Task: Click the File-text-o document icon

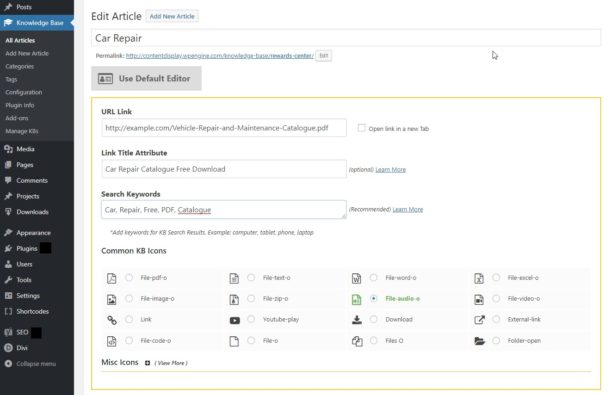Action: click(x=234, y=278)
